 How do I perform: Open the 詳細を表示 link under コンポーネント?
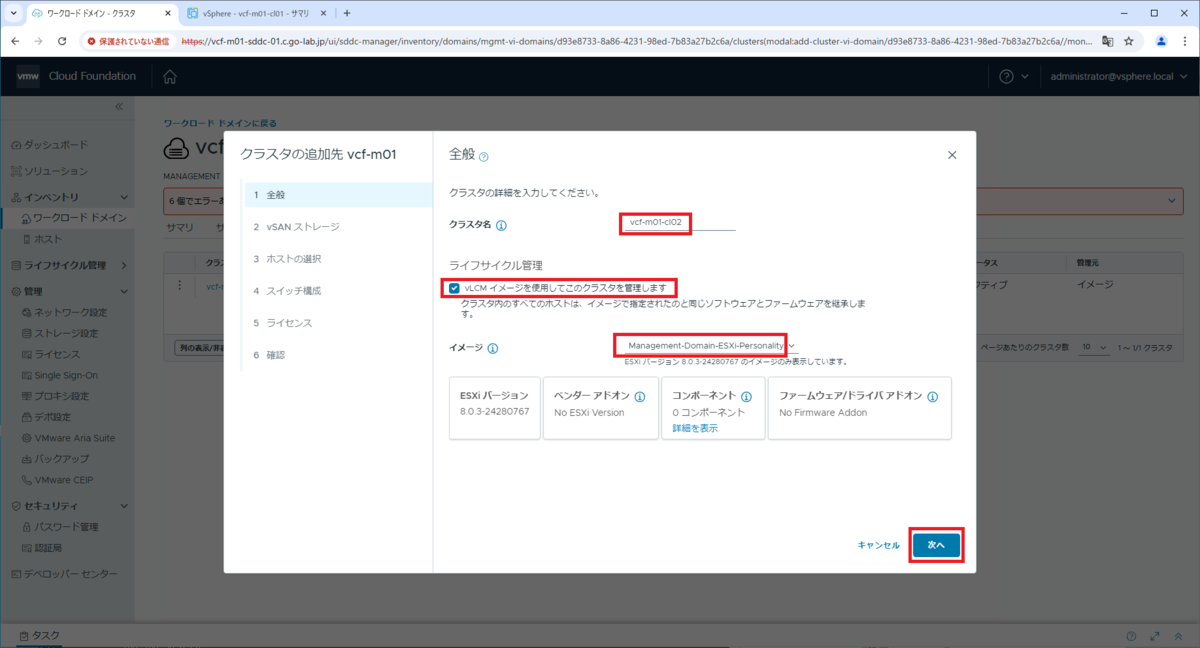pyautogui.click(x=695, y=428)
